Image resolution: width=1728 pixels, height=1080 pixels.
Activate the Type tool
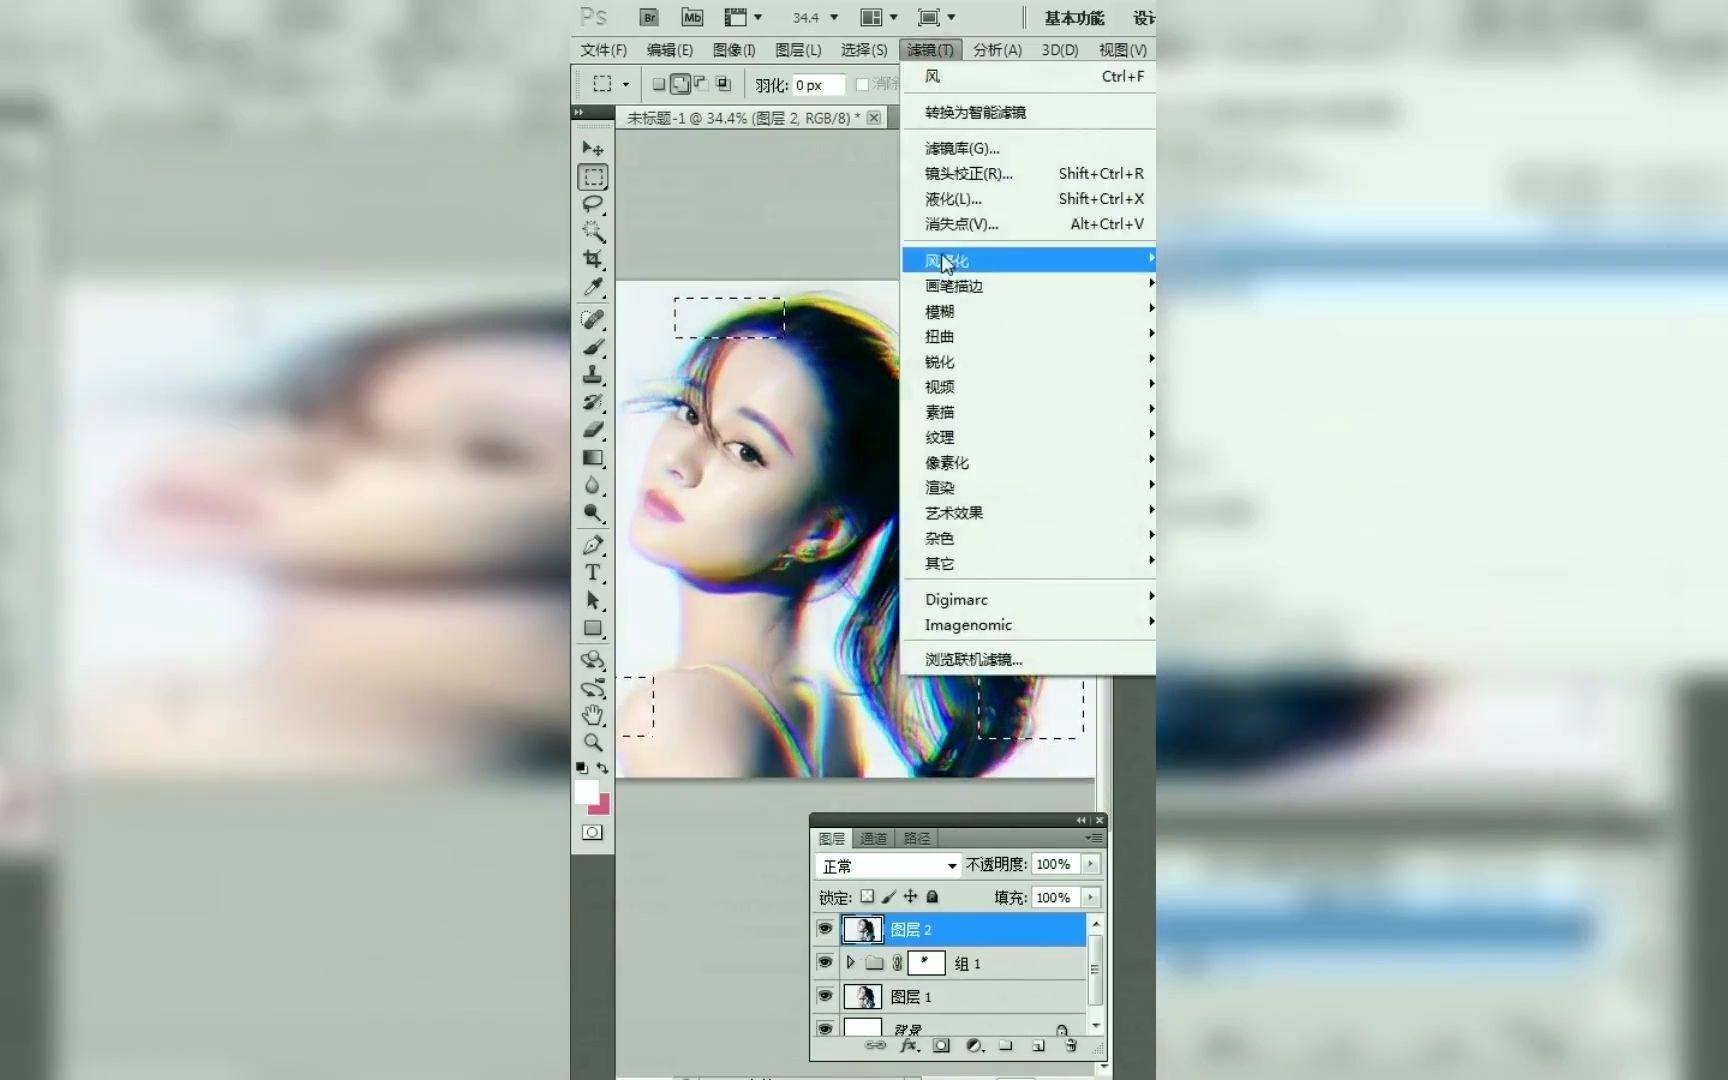tap(593, 573)
